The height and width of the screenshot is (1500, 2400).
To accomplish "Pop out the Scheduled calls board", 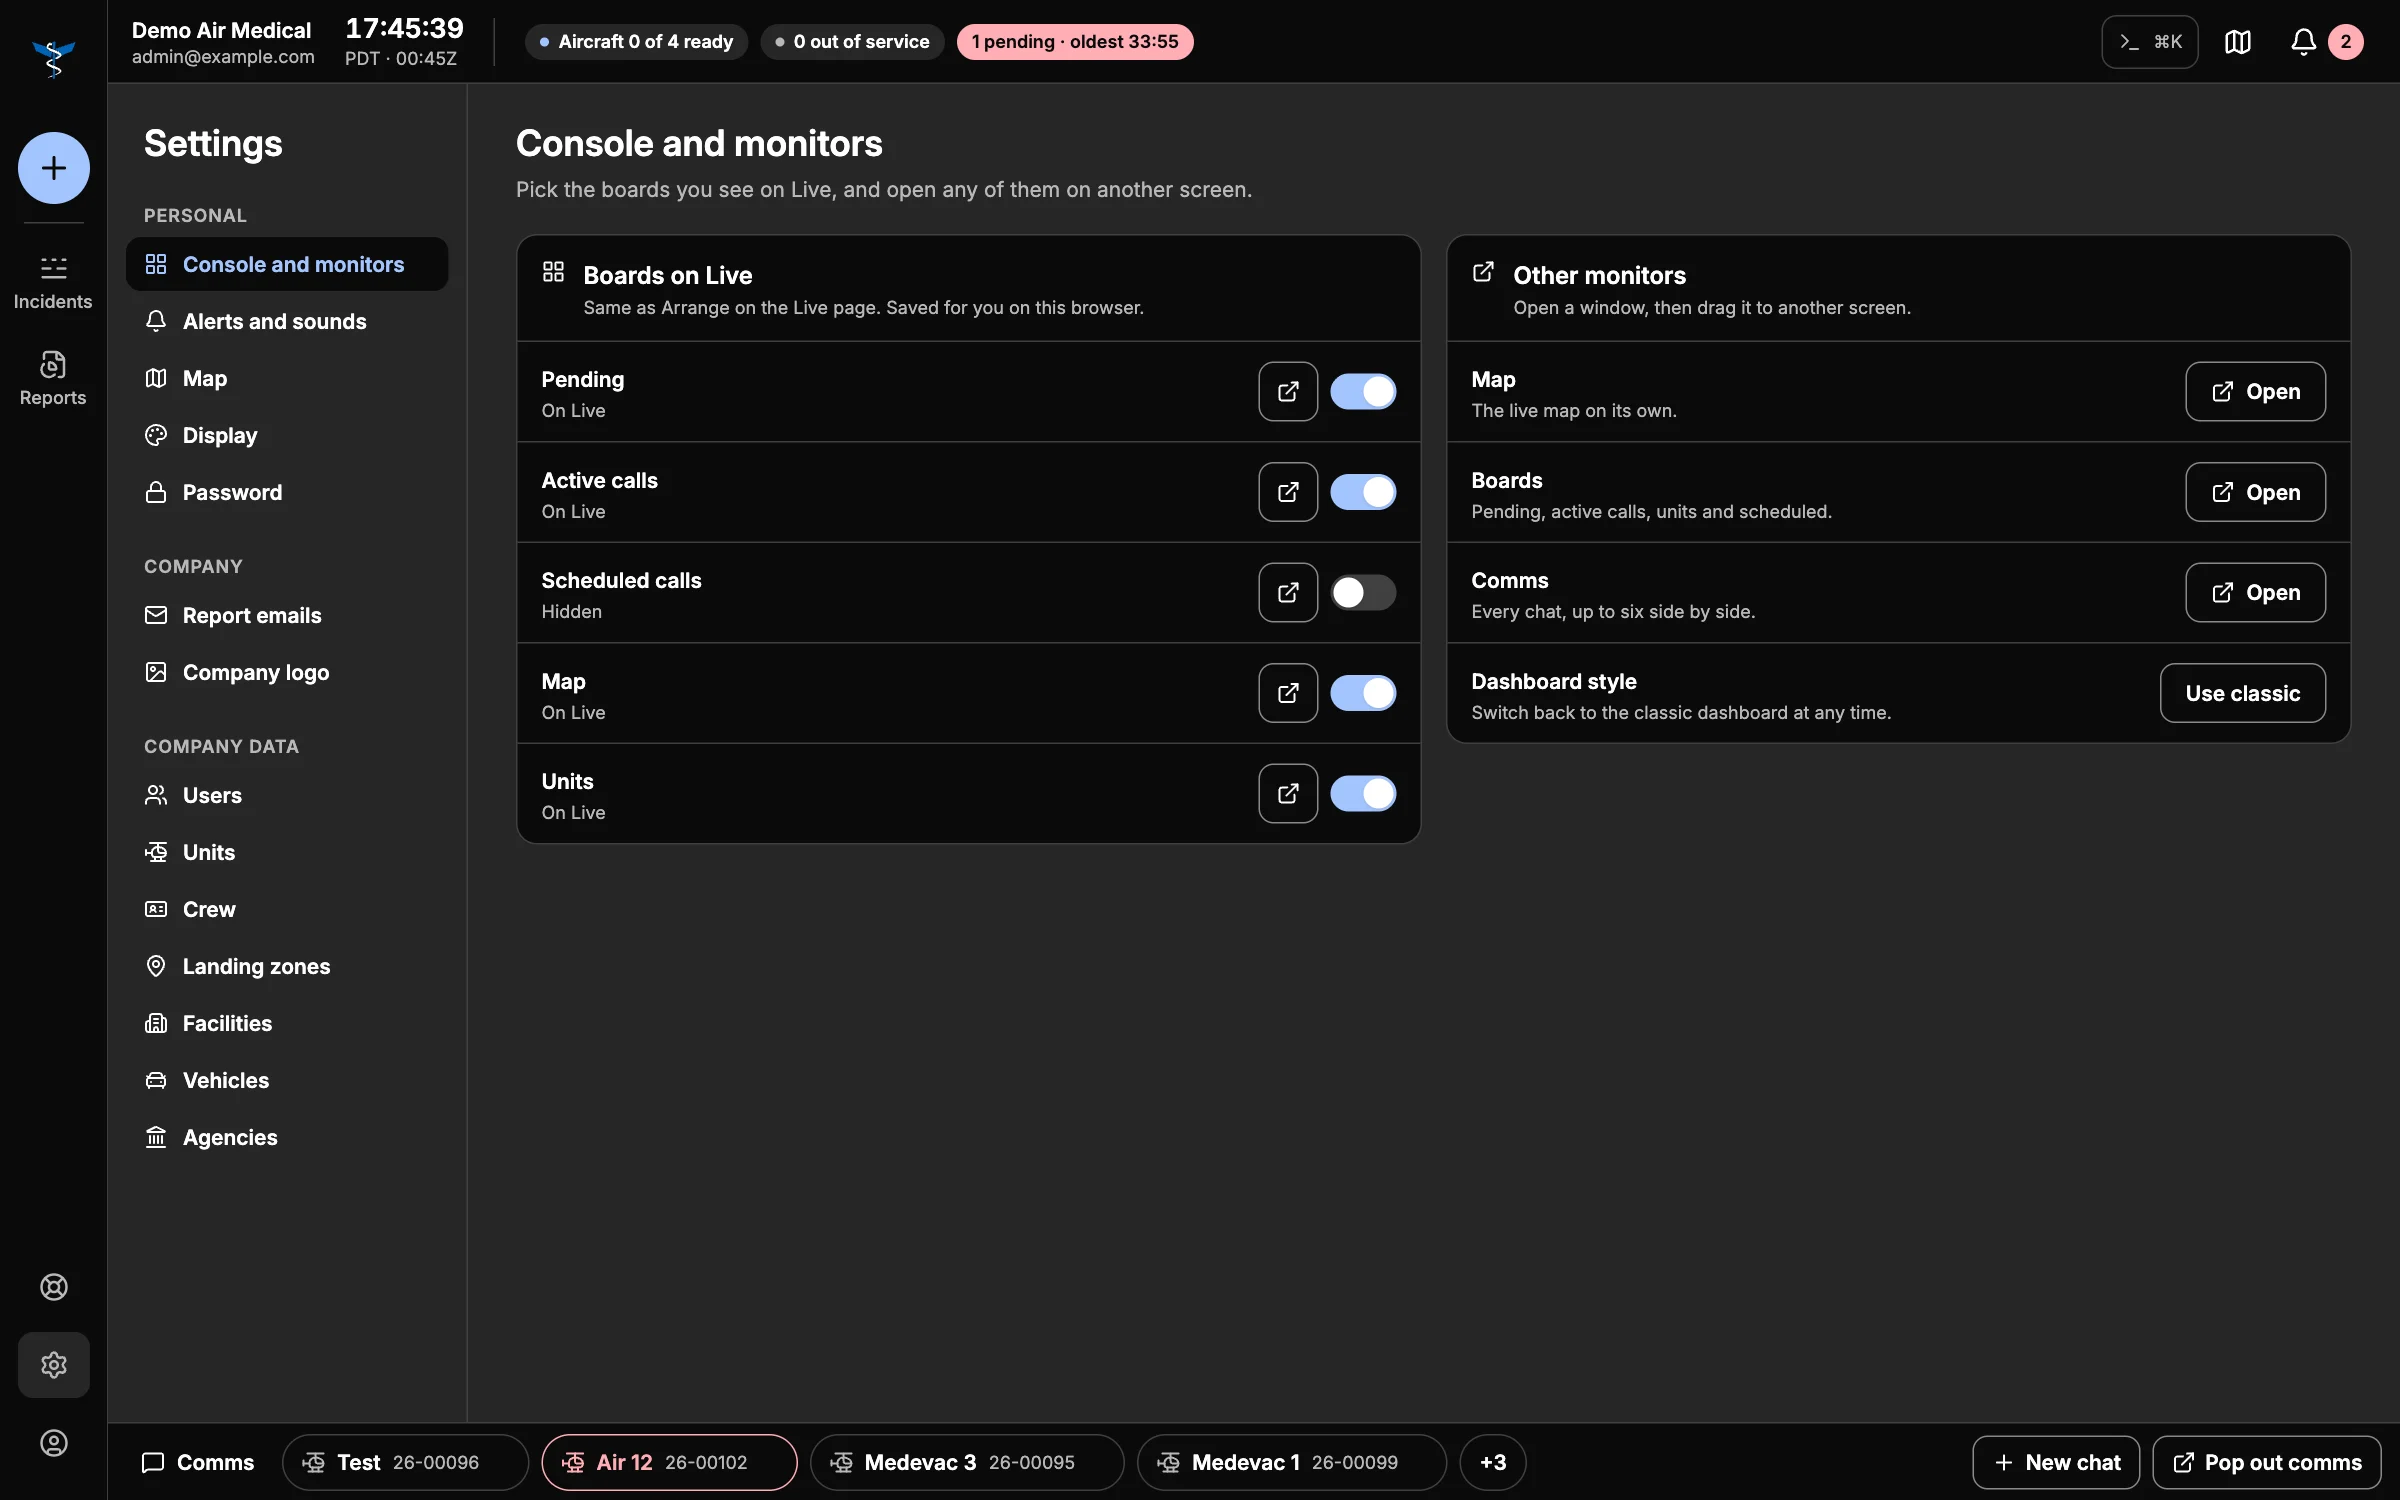I will coord(1288,593).
